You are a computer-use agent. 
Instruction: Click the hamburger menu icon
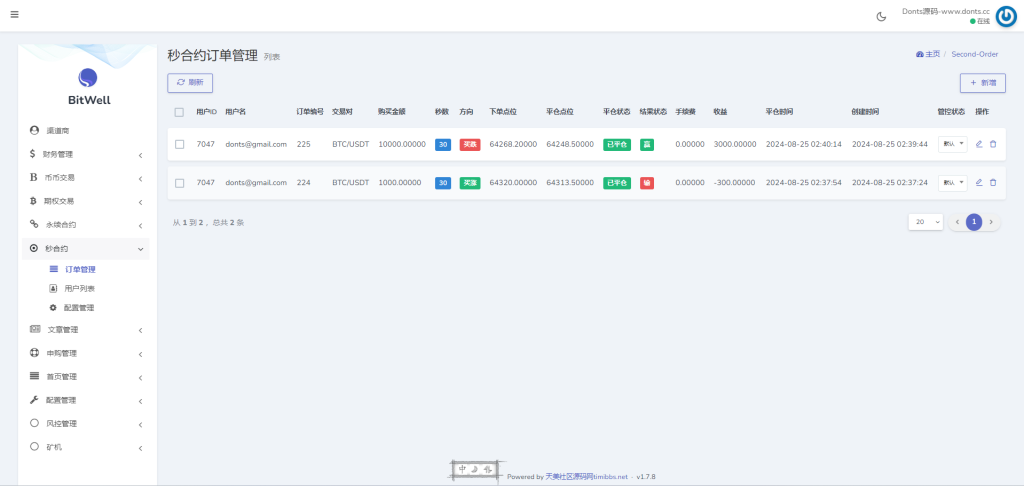tap(14, 15)
